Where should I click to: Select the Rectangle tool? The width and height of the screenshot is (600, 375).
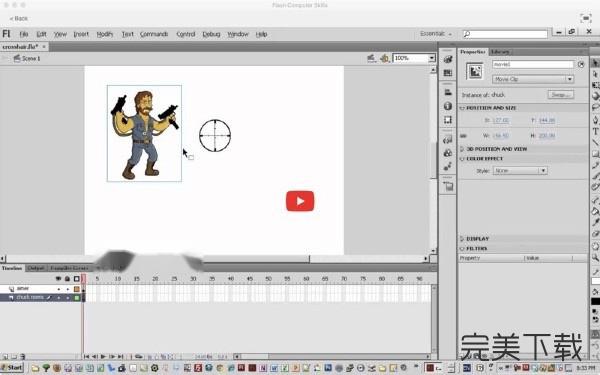(596, 154)
